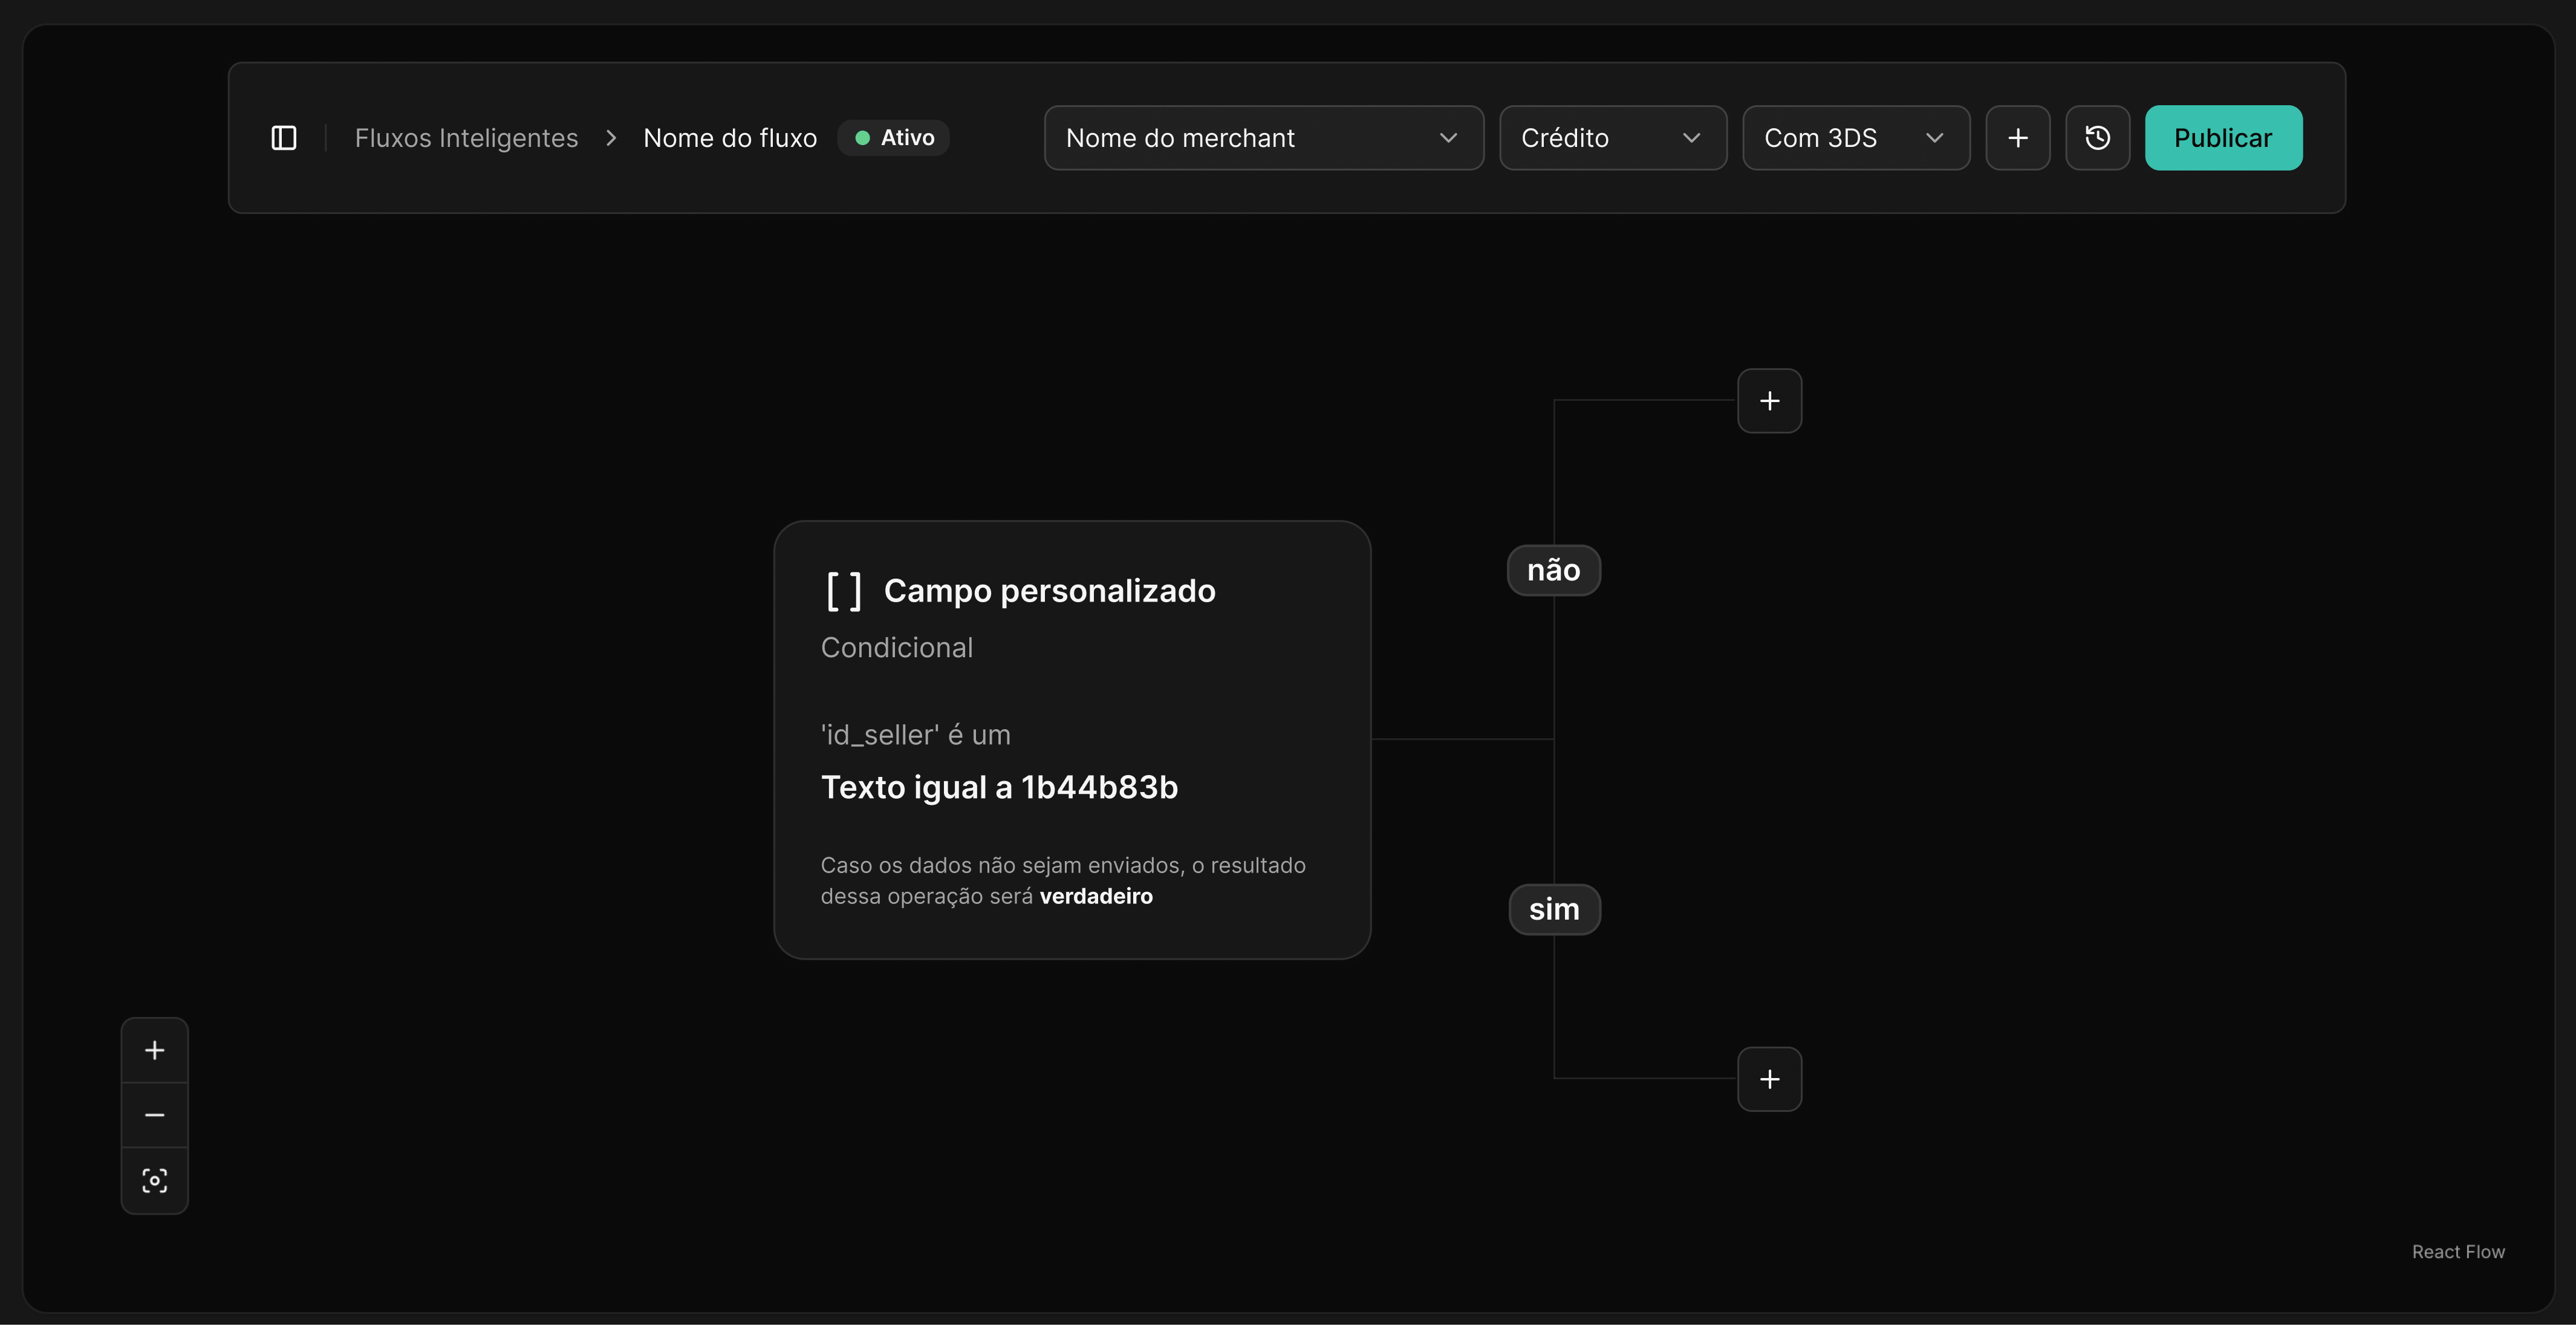This screenshot has height=1335, width=2576.
Task: Click the Nome do fluxo breadcrumb
Action: [x=730, y=138]
